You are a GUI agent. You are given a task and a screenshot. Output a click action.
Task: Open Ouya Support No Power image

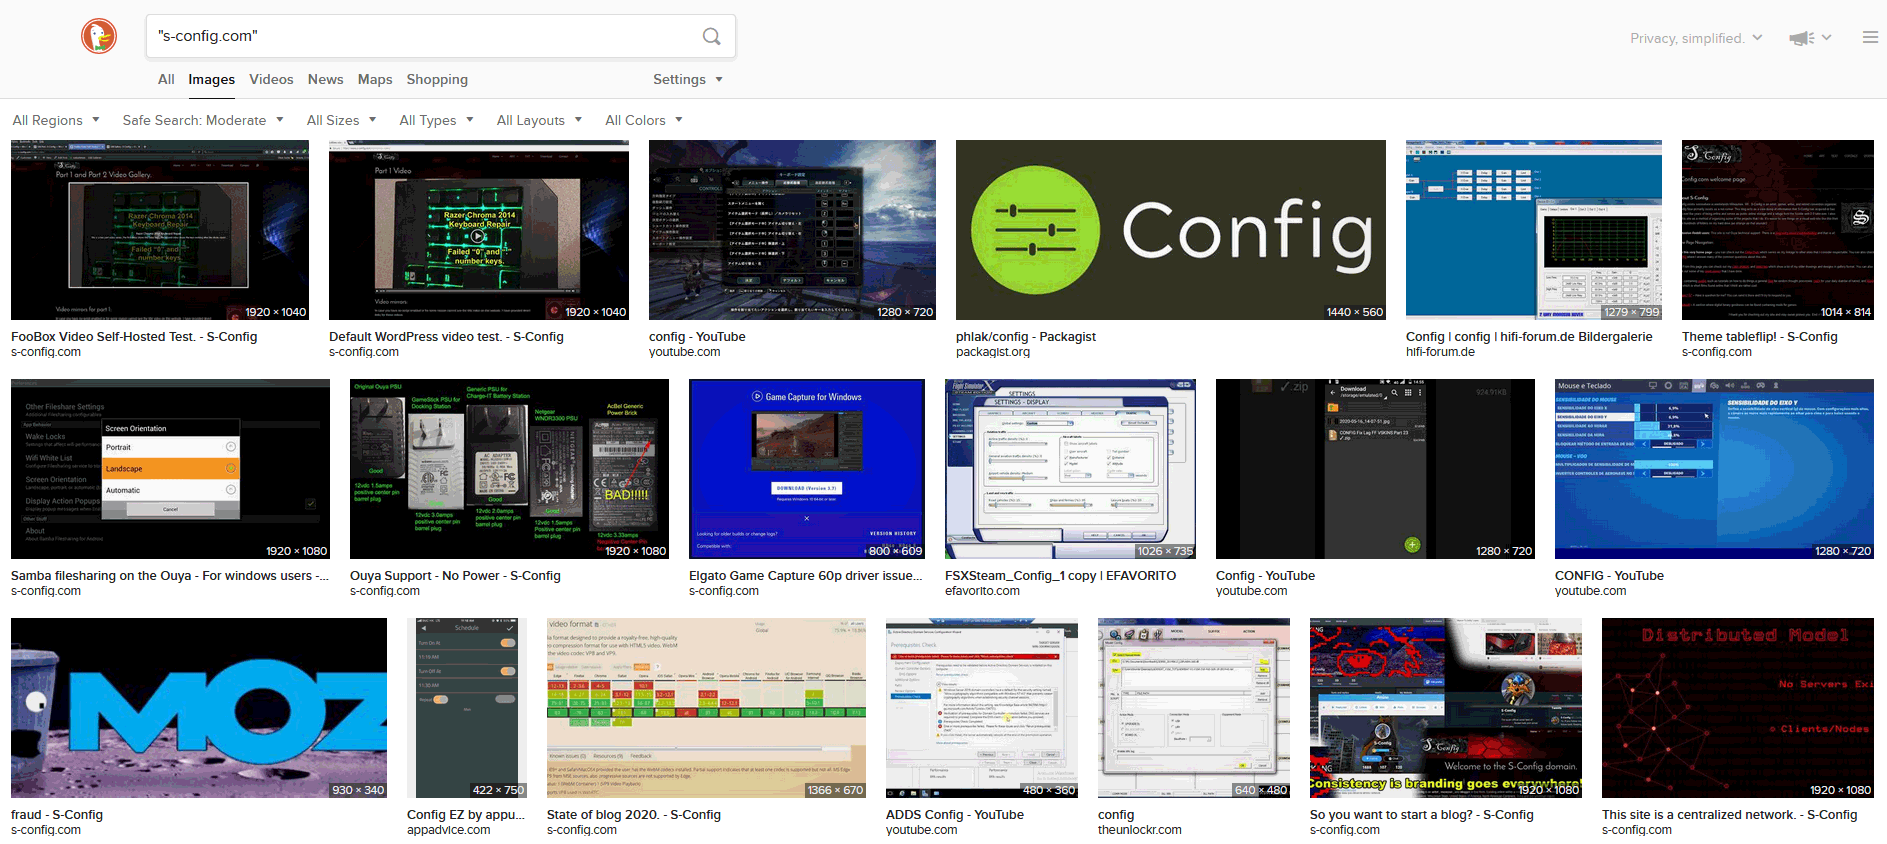(509, 469)
